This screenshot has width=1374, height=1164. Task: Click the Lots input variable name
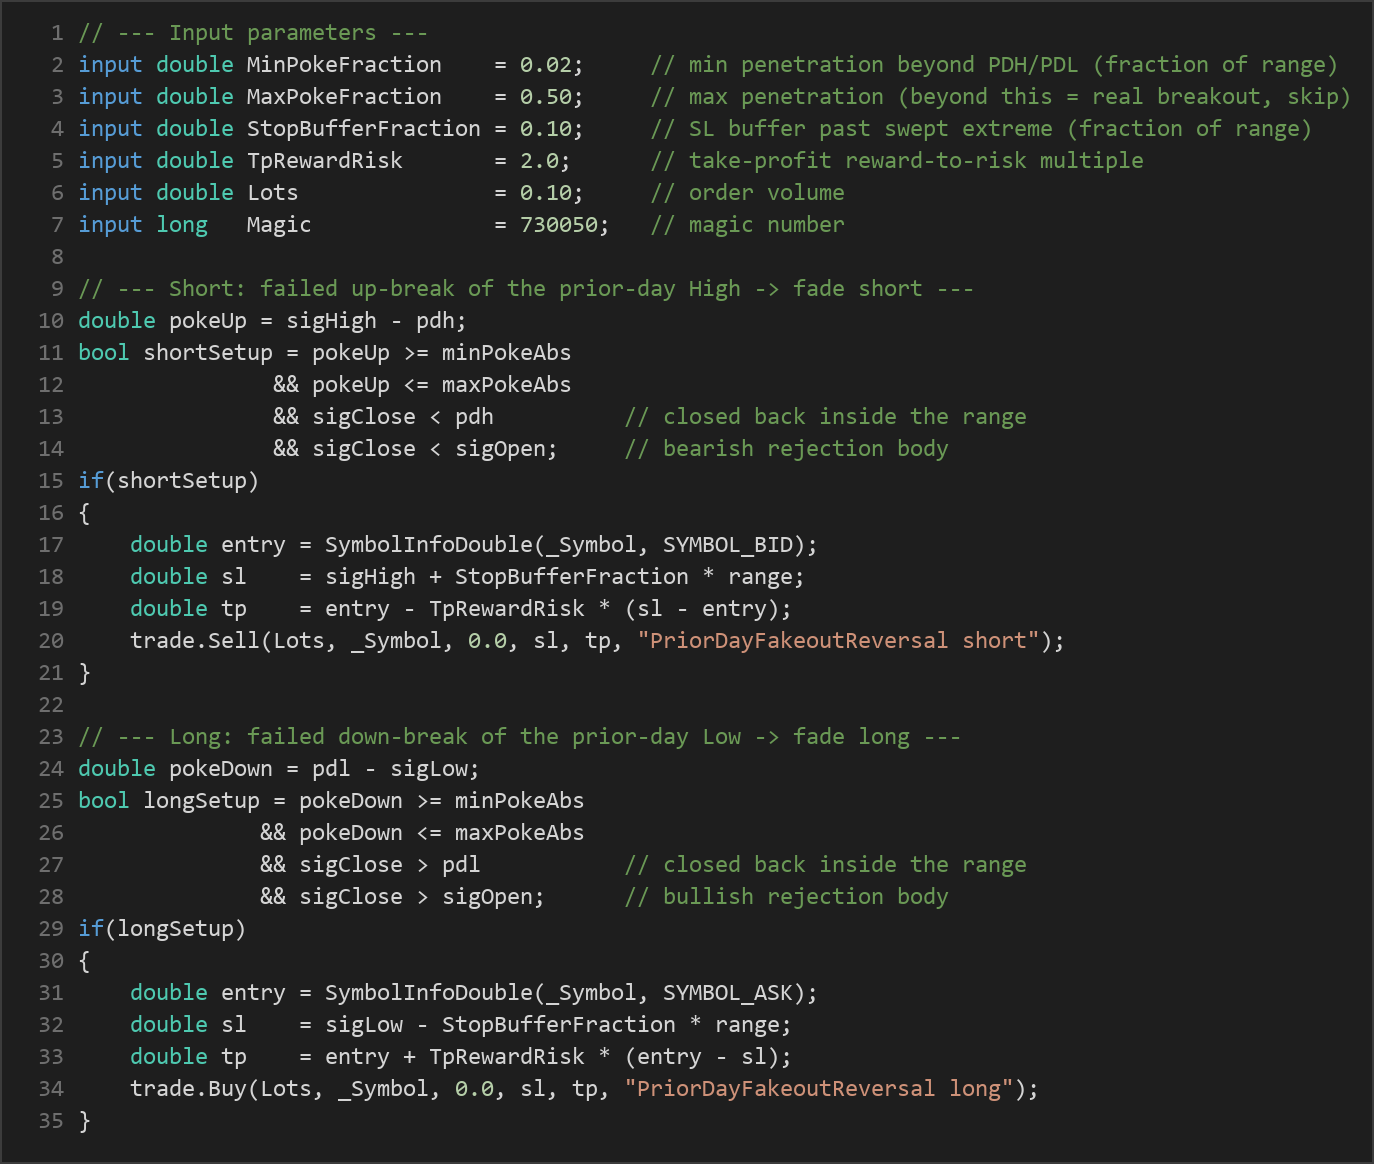(273, 193)
